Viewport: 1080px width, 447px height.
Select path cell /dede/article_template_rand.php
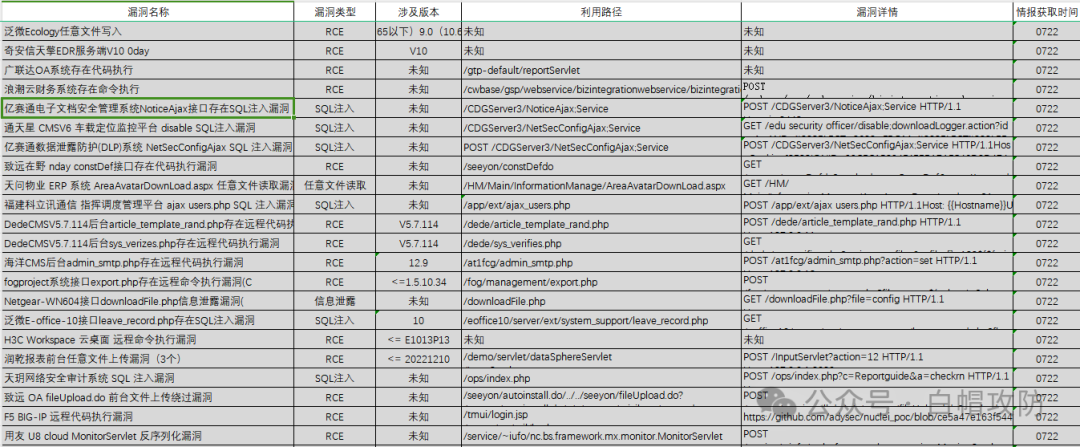(601, 225)
